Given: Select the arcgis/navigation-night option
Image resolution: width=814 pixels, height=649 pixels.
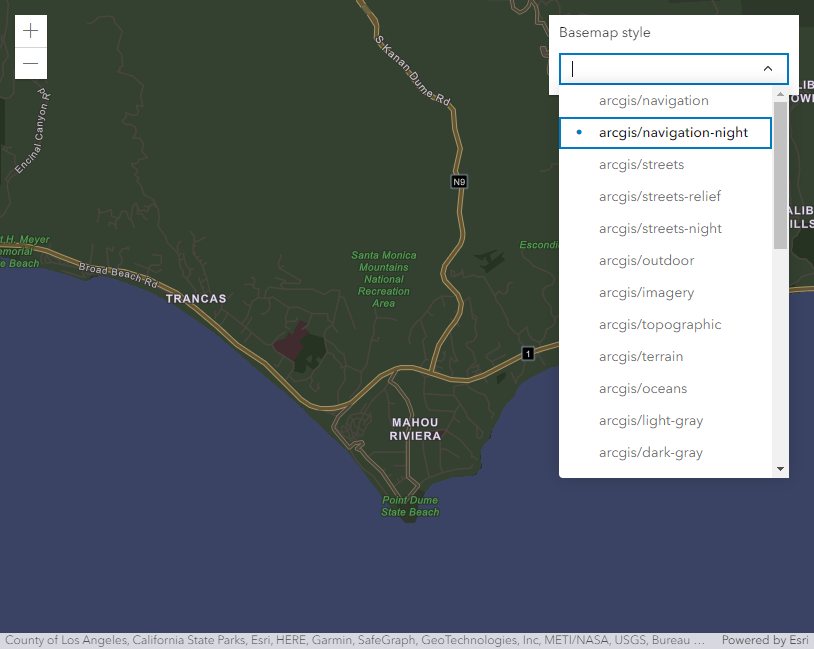Looking at the screenshot, I should coord(672,133).
